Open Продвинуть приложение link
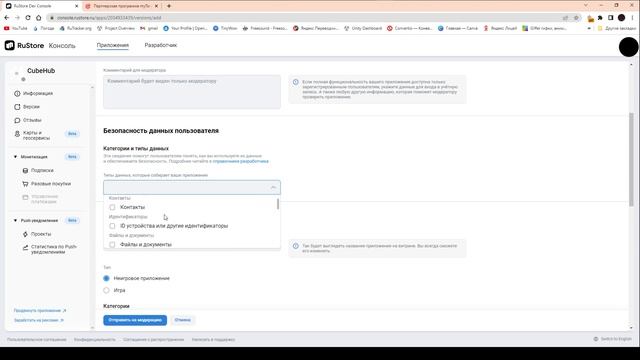This screenshot has height=360, width=640. 40,311
